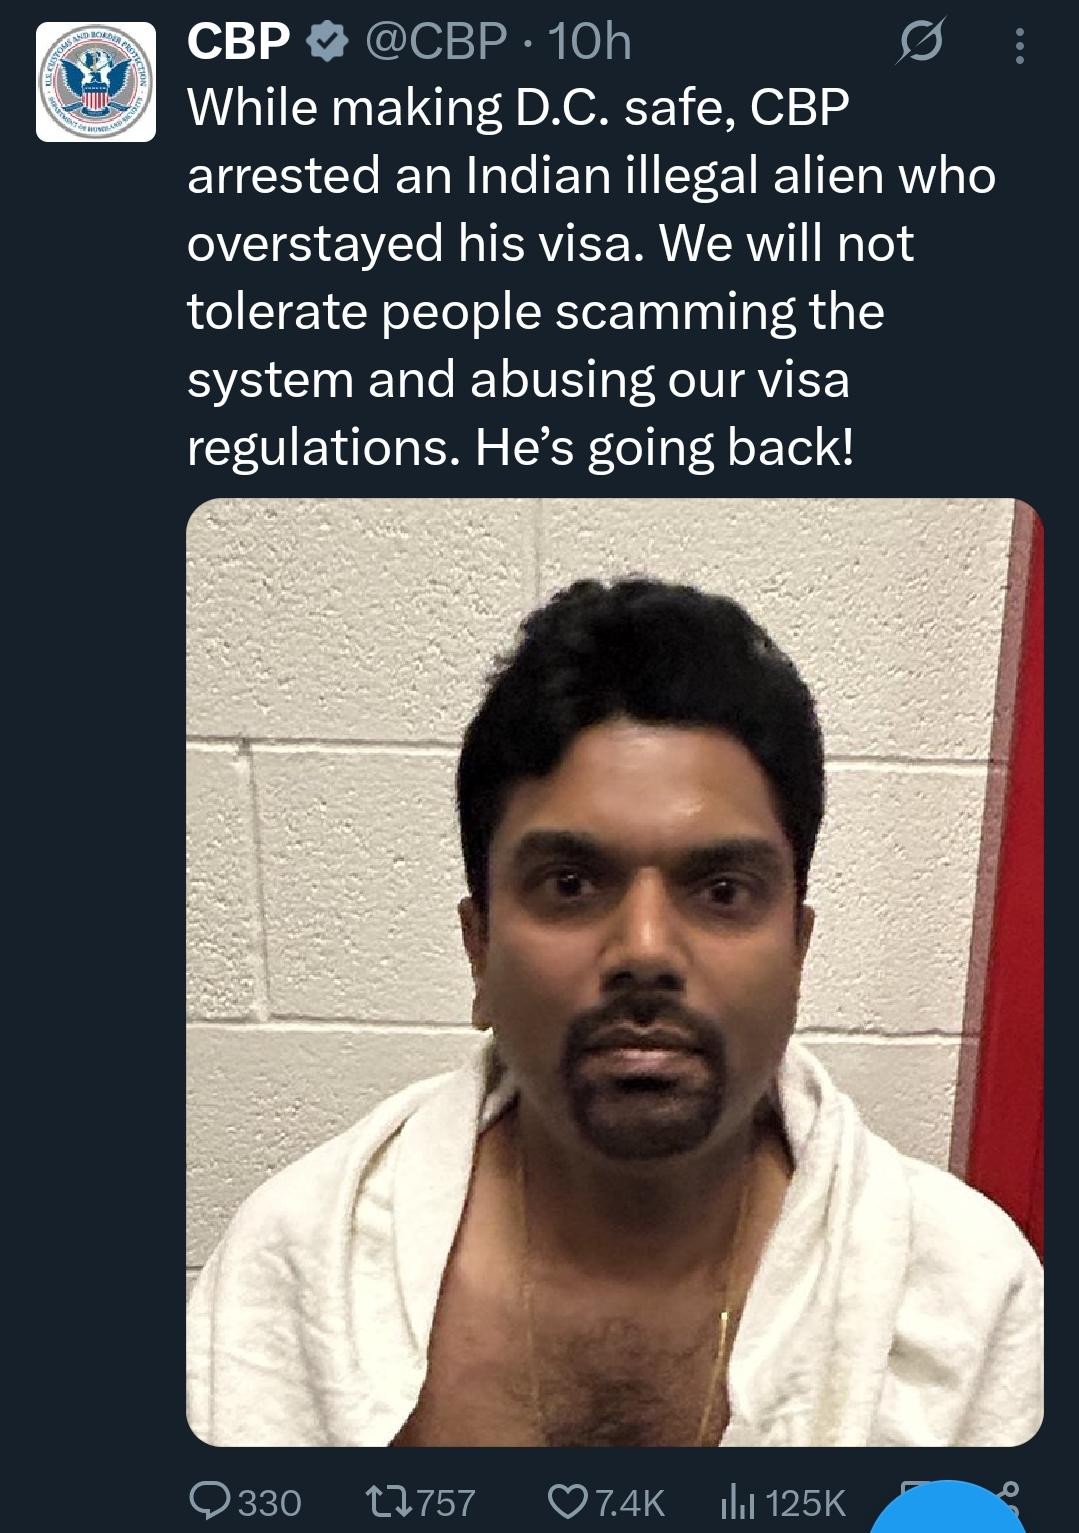Tap the blue verified checkmark badge
The width and height of the screenshot is (1079, 1533).
point(325,42)
